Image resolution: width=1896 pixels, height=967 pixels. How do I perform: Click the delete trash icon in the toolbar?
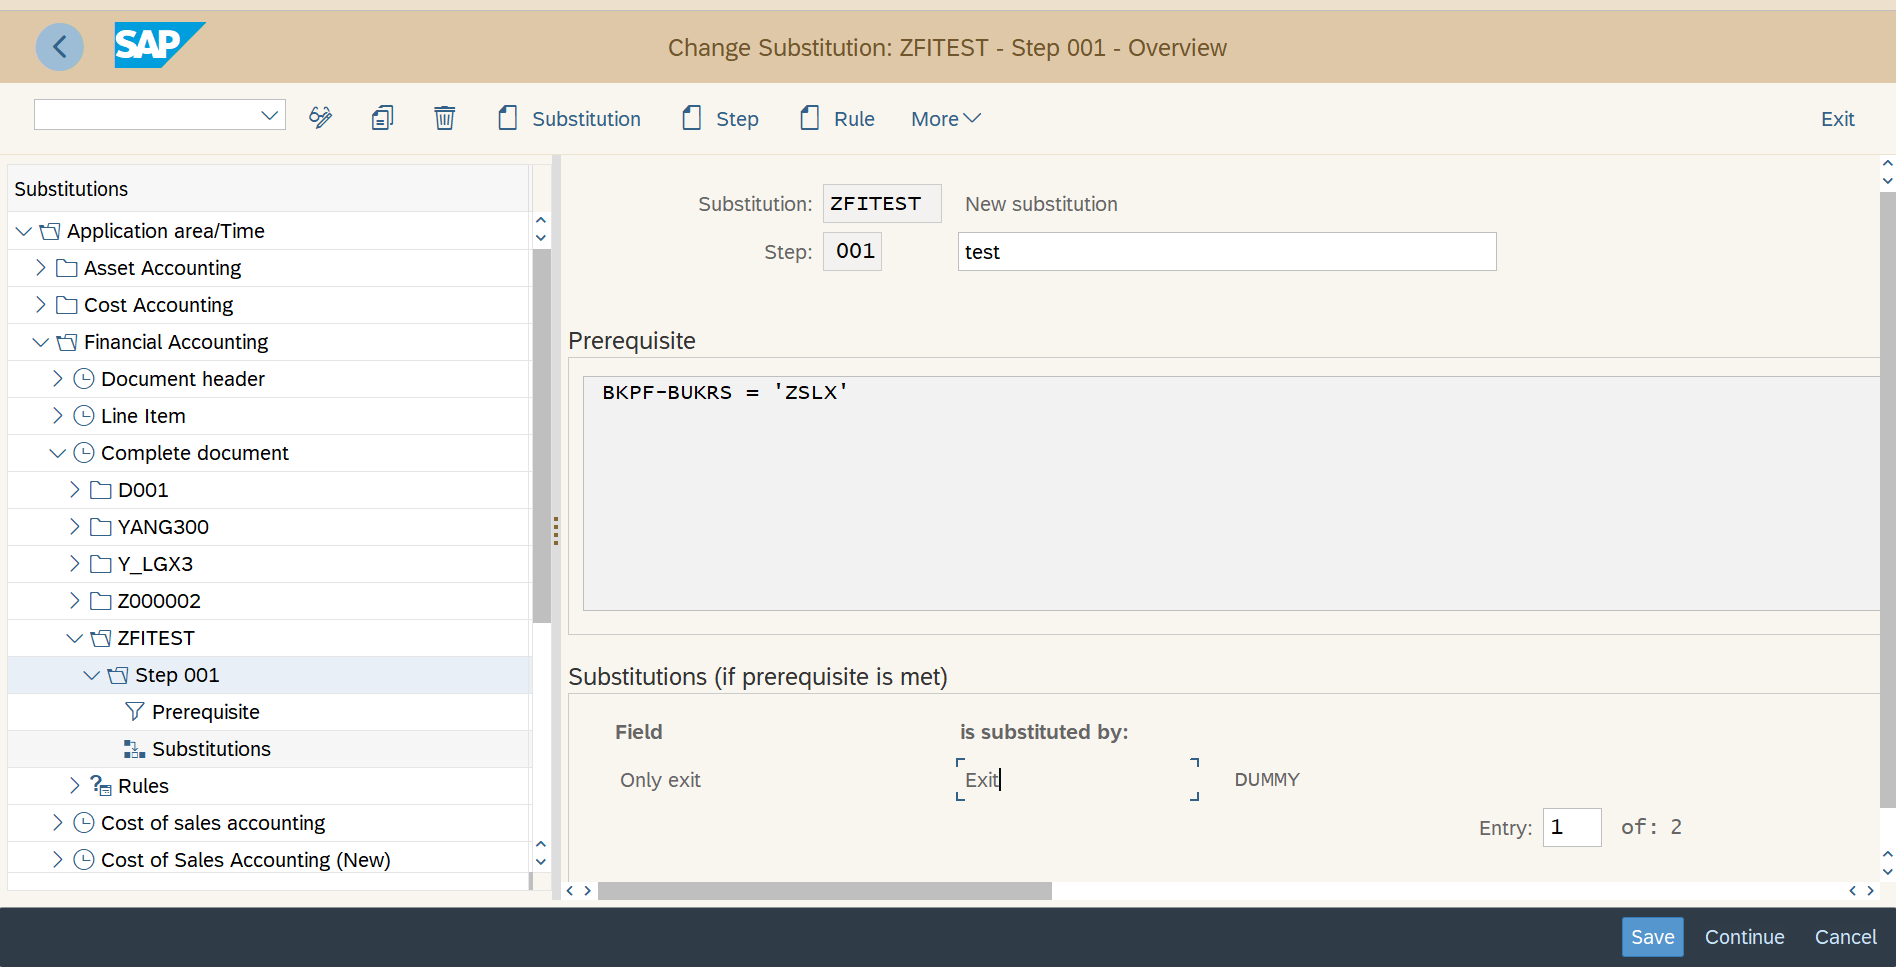pos(444,118)
